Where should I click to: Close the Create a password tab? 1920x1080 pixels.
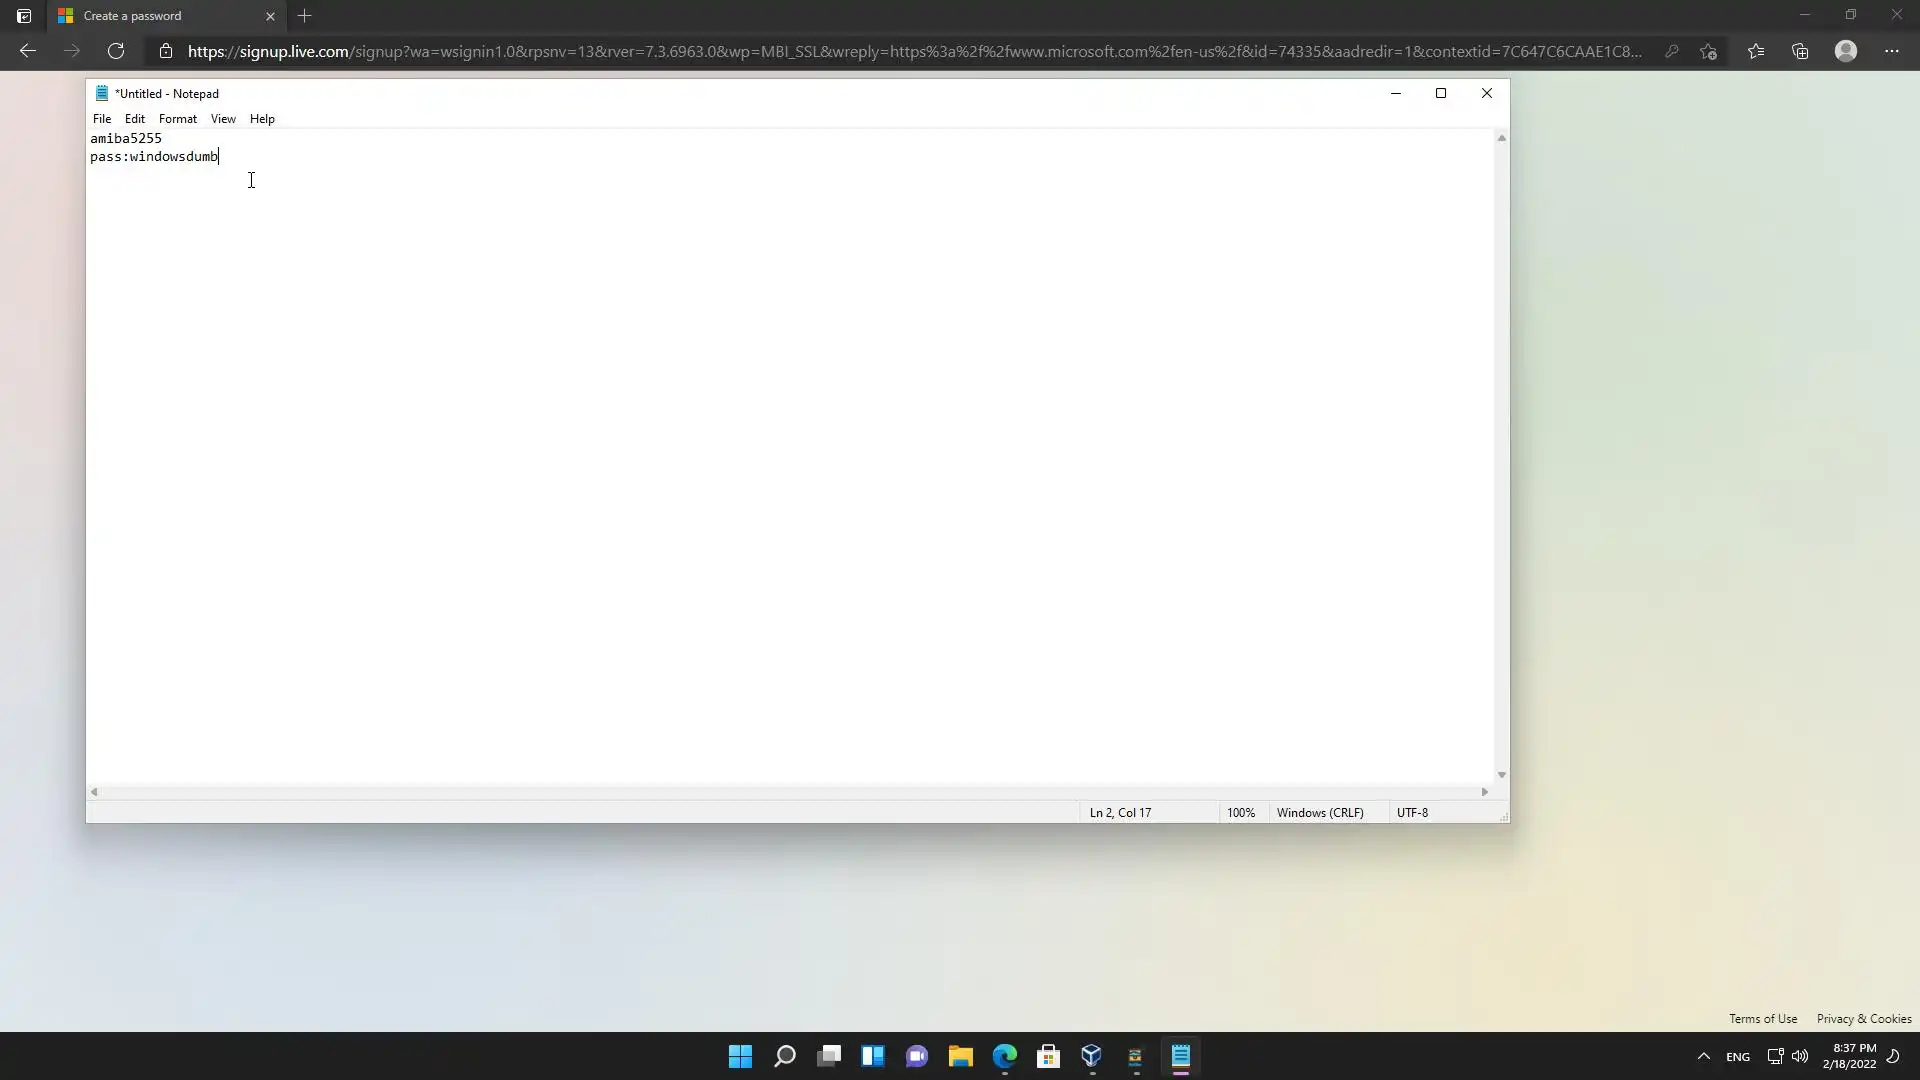[270, 16]
